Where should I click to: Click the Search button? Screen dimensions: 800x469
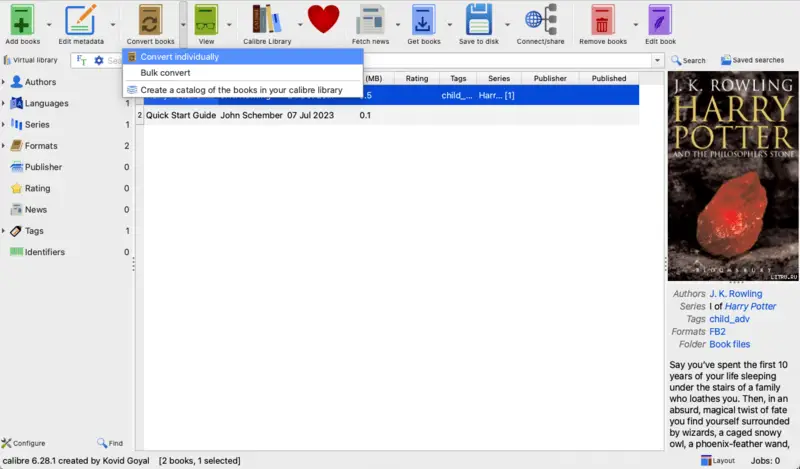pyautogui.click(x=688, y=61)
